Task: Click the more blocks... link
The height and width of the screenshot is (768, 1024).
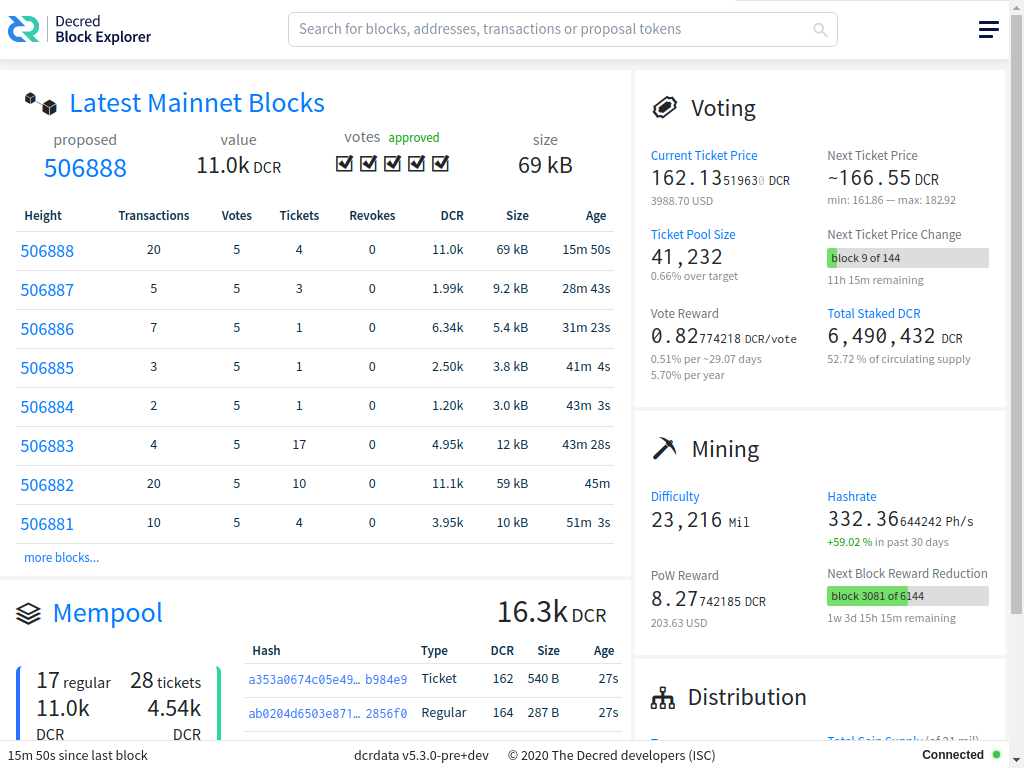Action: pos(61,558)
